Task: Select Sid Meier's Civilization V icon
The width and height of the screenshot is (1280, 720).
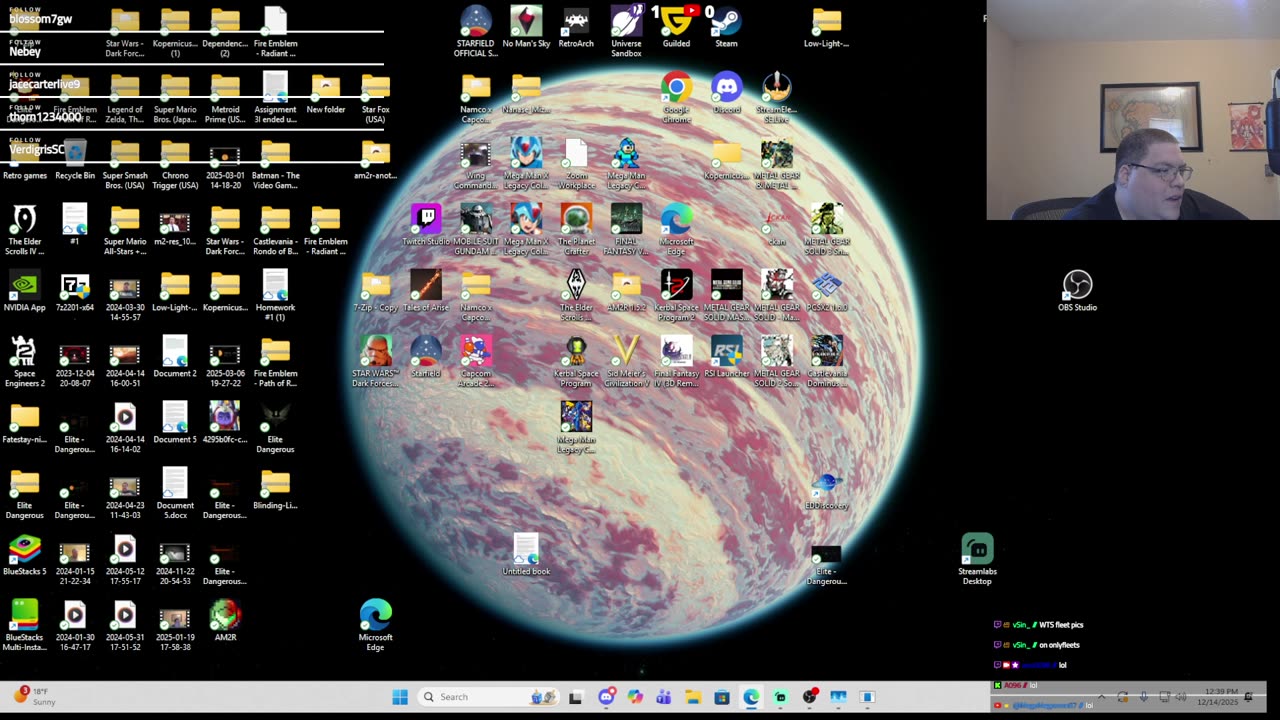Action: coord(626,352)
